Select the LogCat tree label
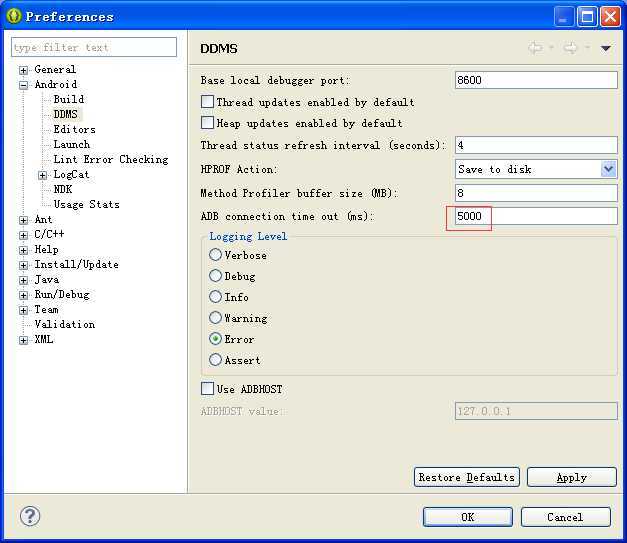The height and width of the screenshot is (543, 627). pyautogui.click(x=71, y=174)
